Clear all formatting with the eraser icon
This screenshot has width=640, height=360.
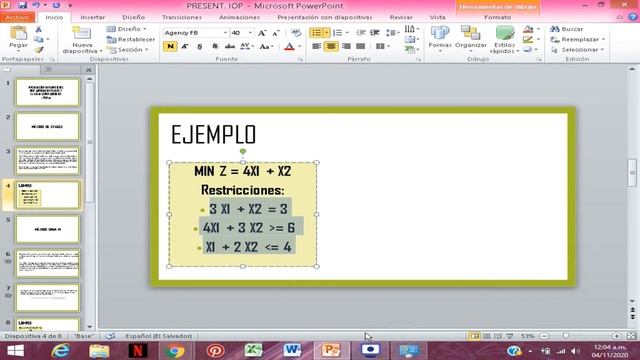296,33
